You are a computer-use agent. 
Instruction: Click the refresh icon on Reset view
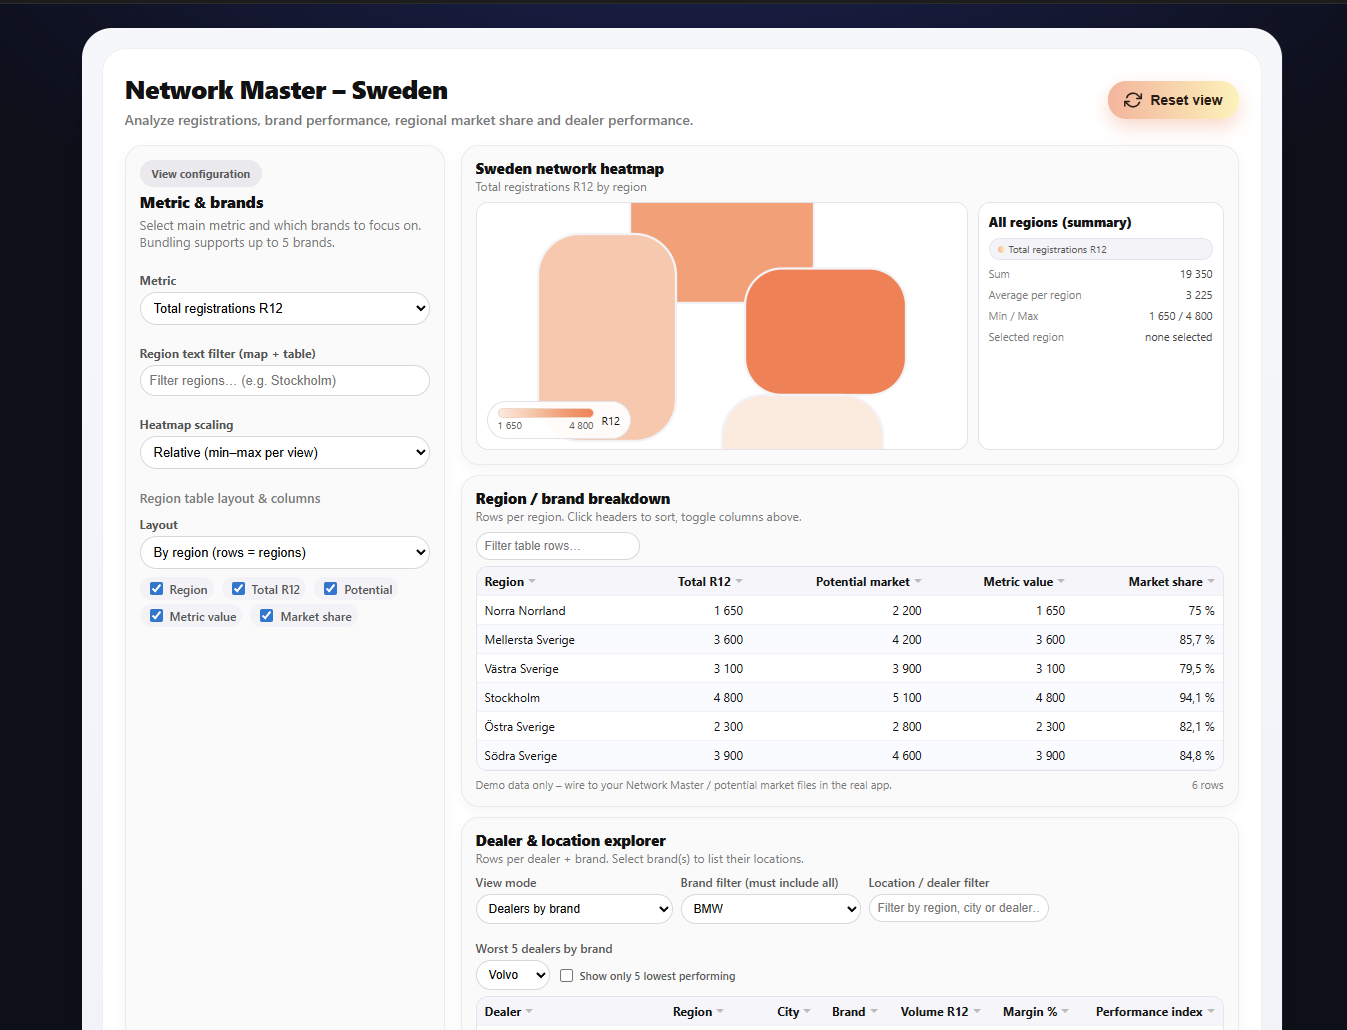(x=1133, y=100)
